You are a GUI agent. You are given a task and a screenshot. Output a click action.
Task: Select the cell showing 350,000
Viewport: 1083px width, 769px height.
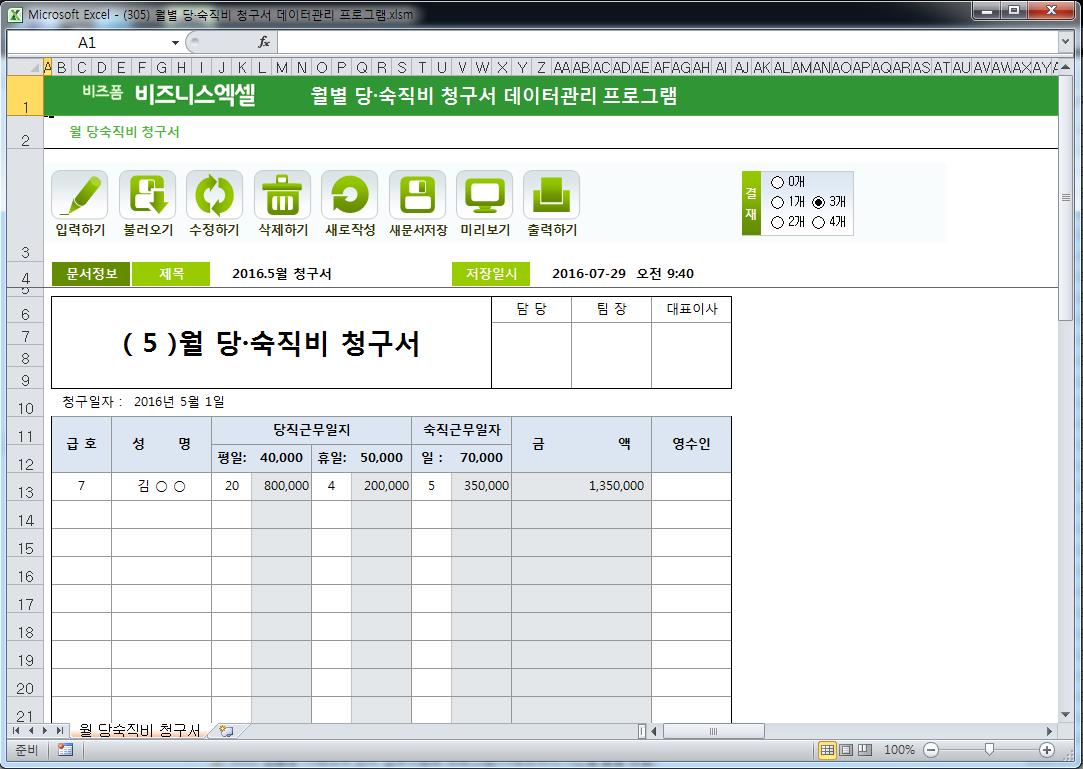point(481,486)
